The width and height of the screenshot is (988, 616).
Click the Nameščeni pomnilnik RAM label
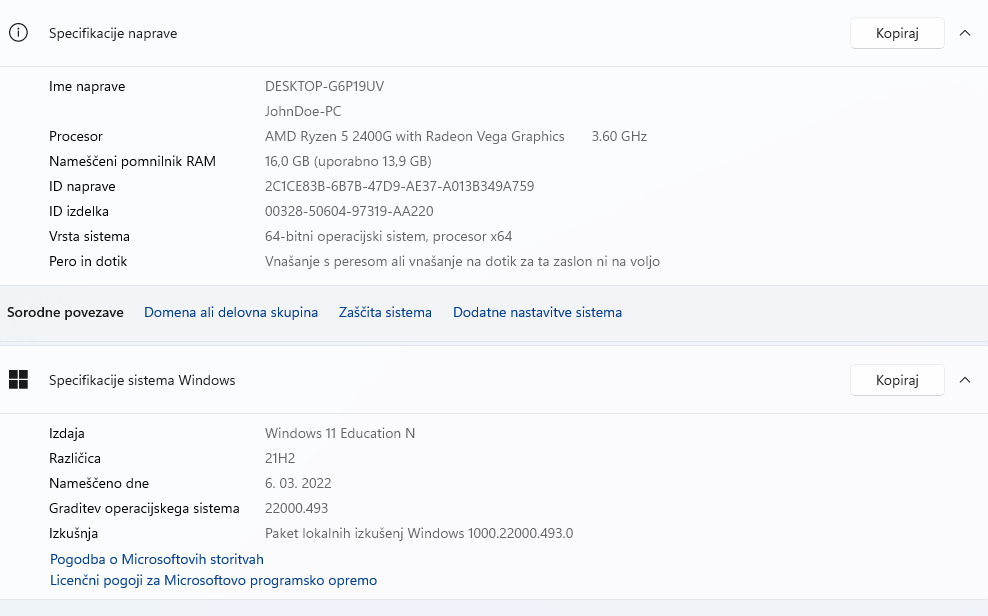tap(132, 161)
